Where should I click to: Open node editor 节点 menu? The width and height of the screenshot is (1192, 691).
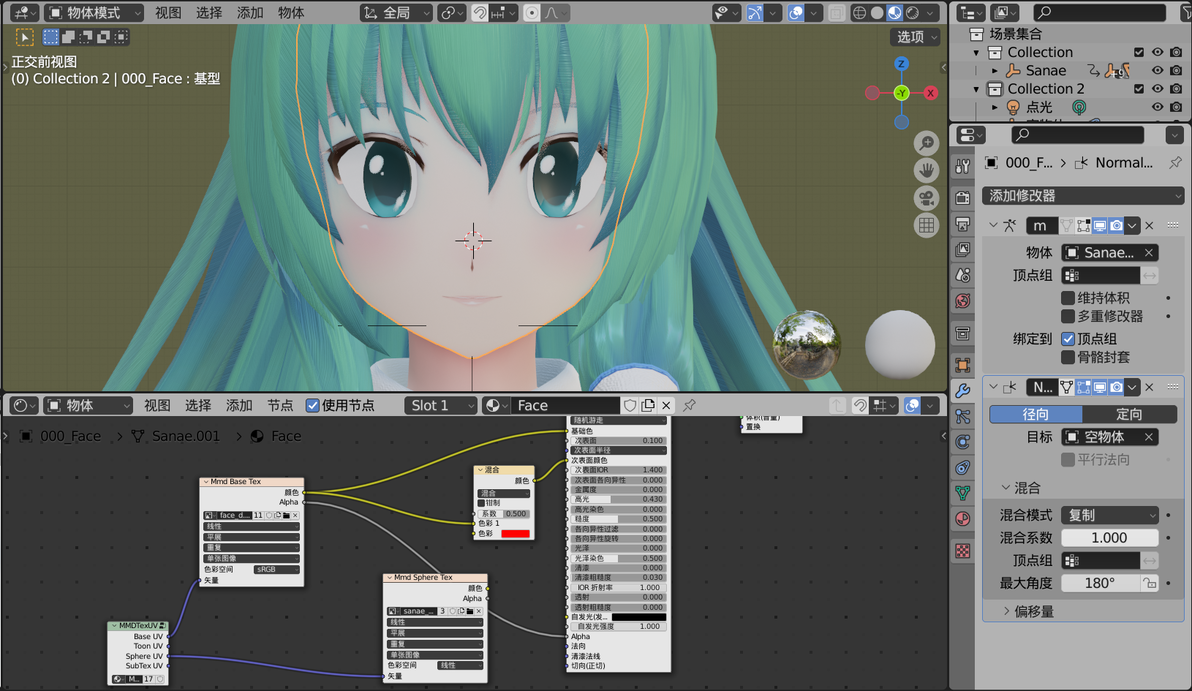280,405
